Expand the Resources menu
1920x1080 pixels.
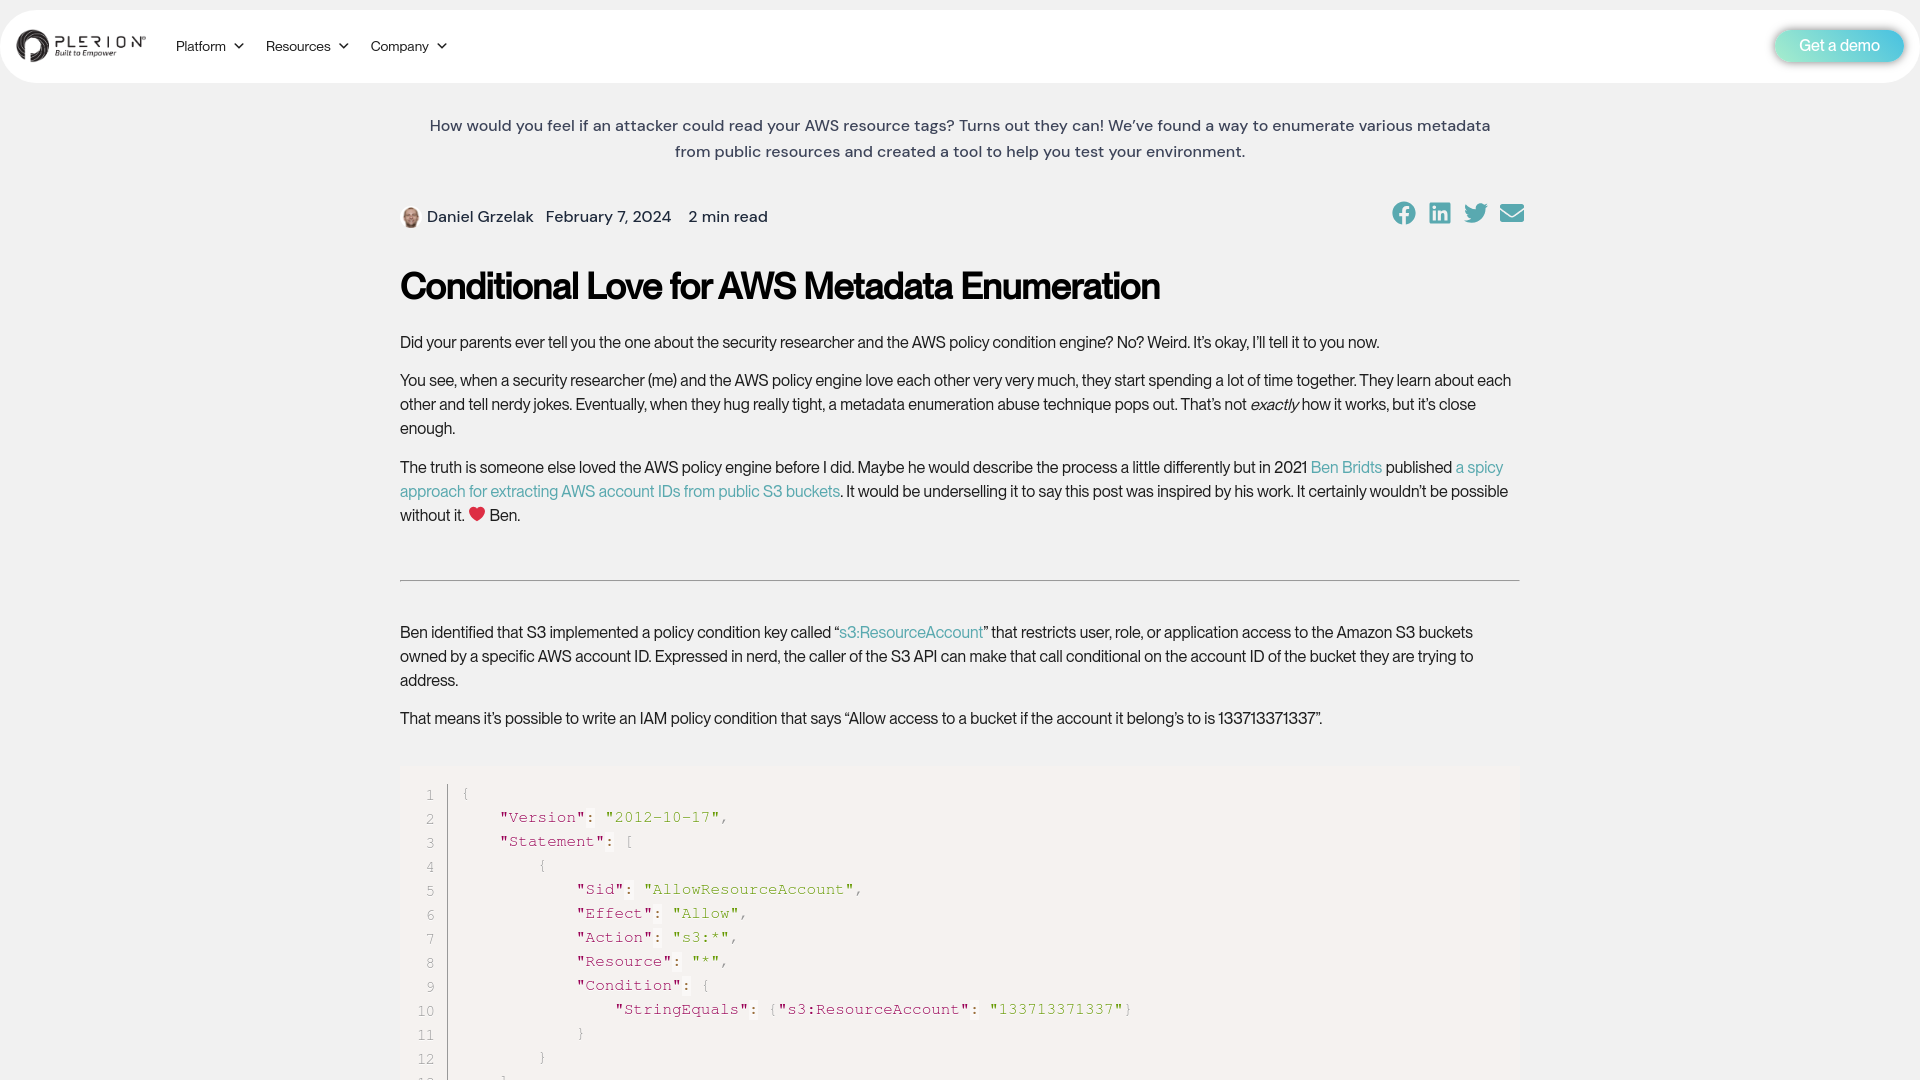[x=307, y=46]
